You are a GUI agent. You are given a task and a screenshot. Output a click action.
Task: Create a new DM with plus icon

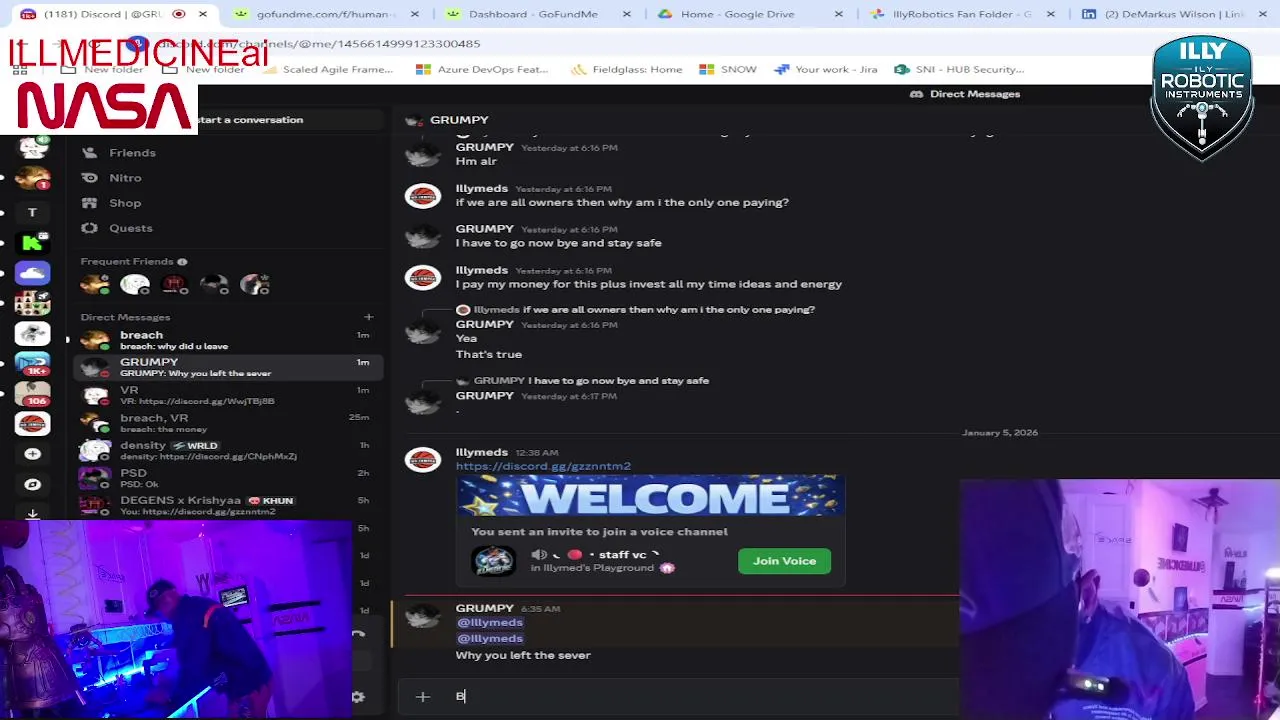click(x=368, y=317)
